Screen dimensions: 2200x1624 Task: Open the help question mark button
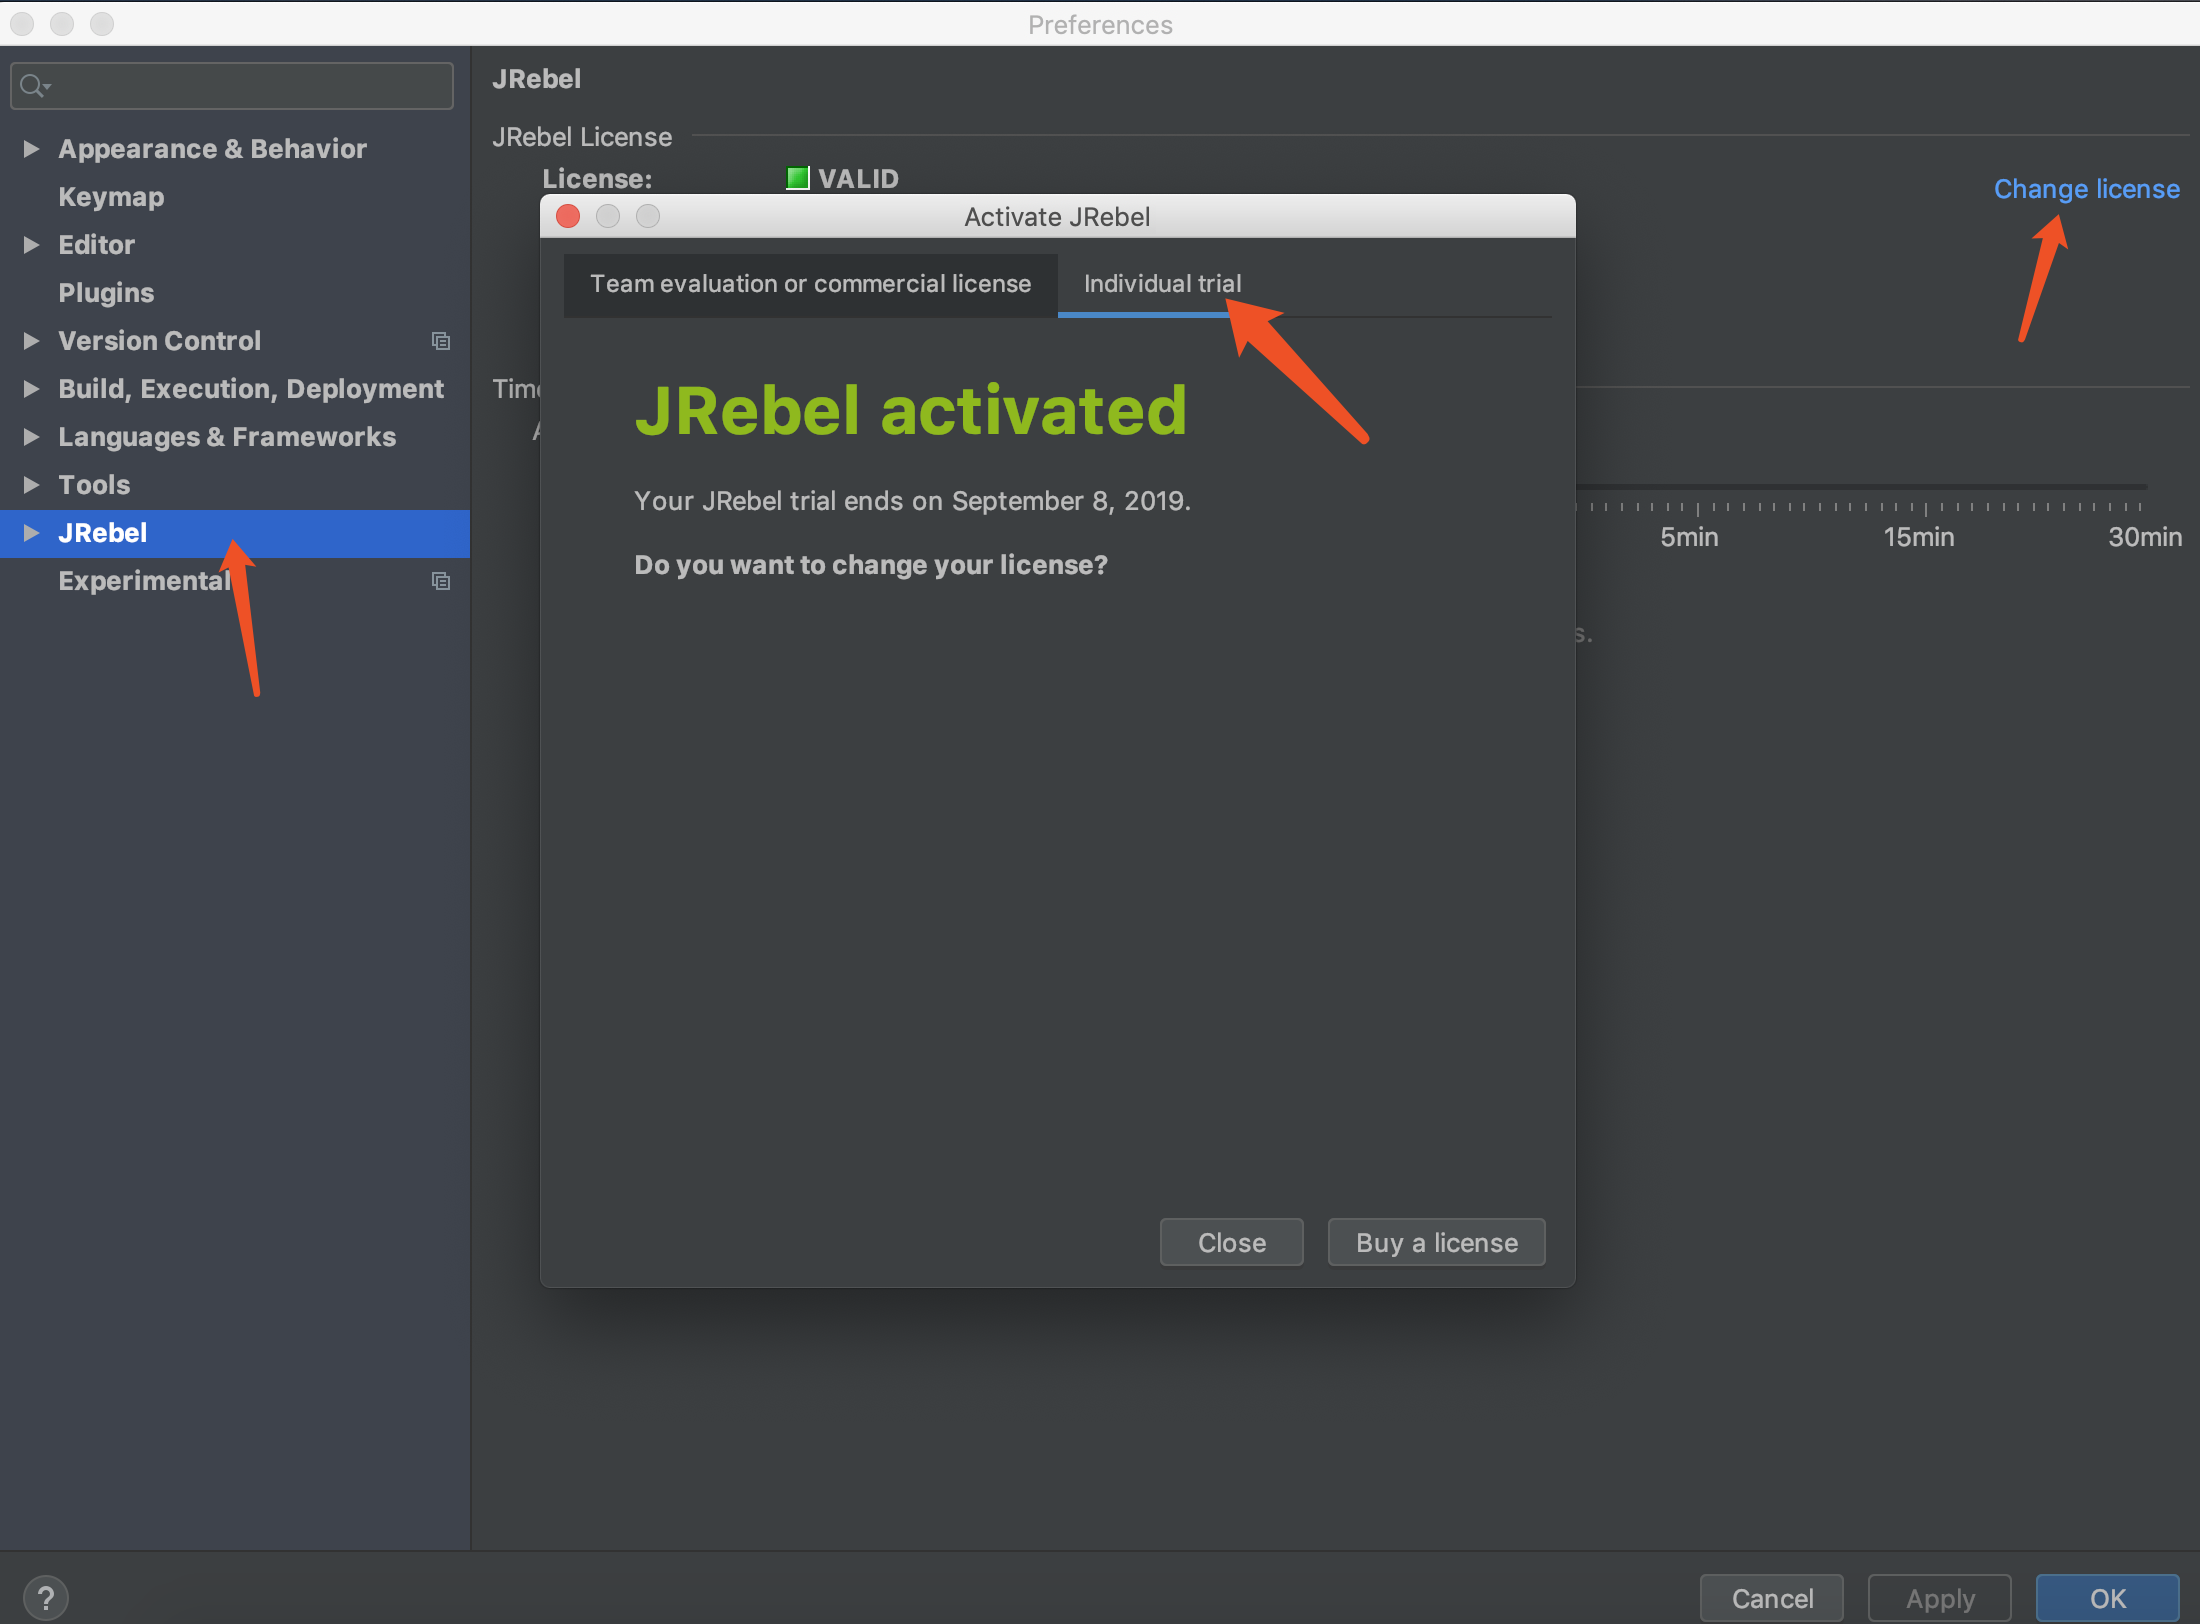[45, 1597]
